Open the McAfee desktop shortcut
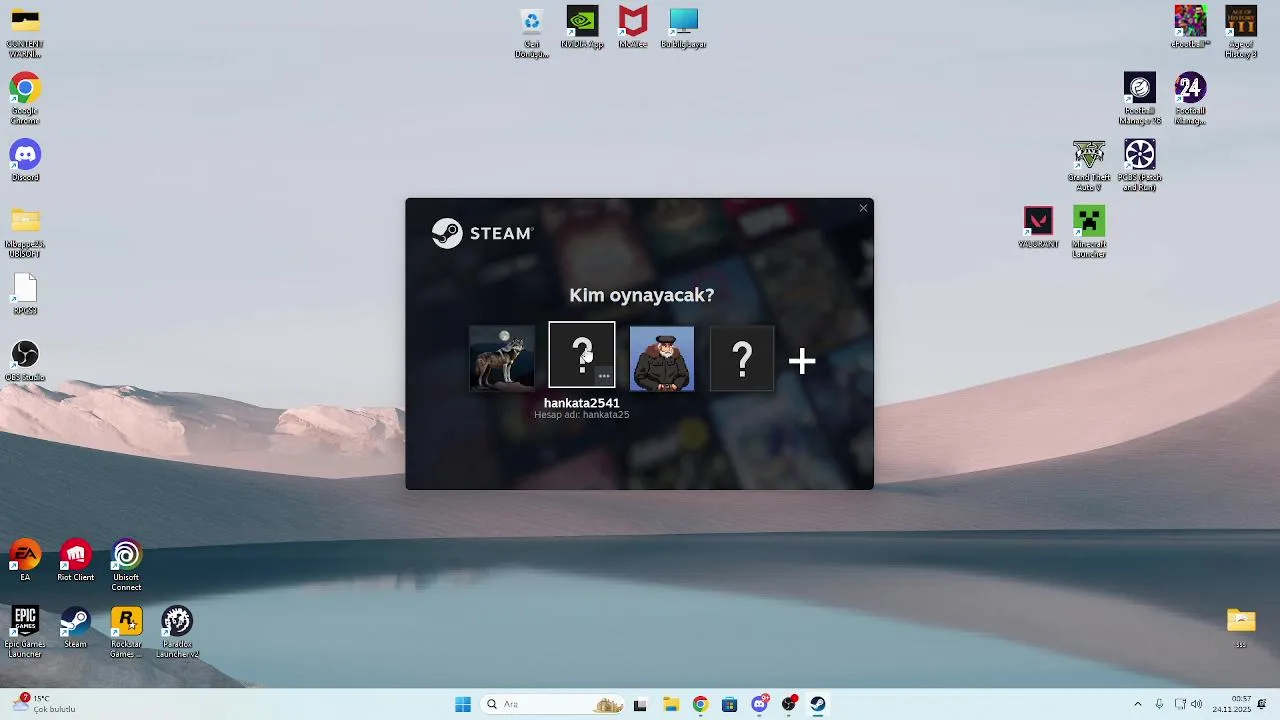 coord(632,27)
